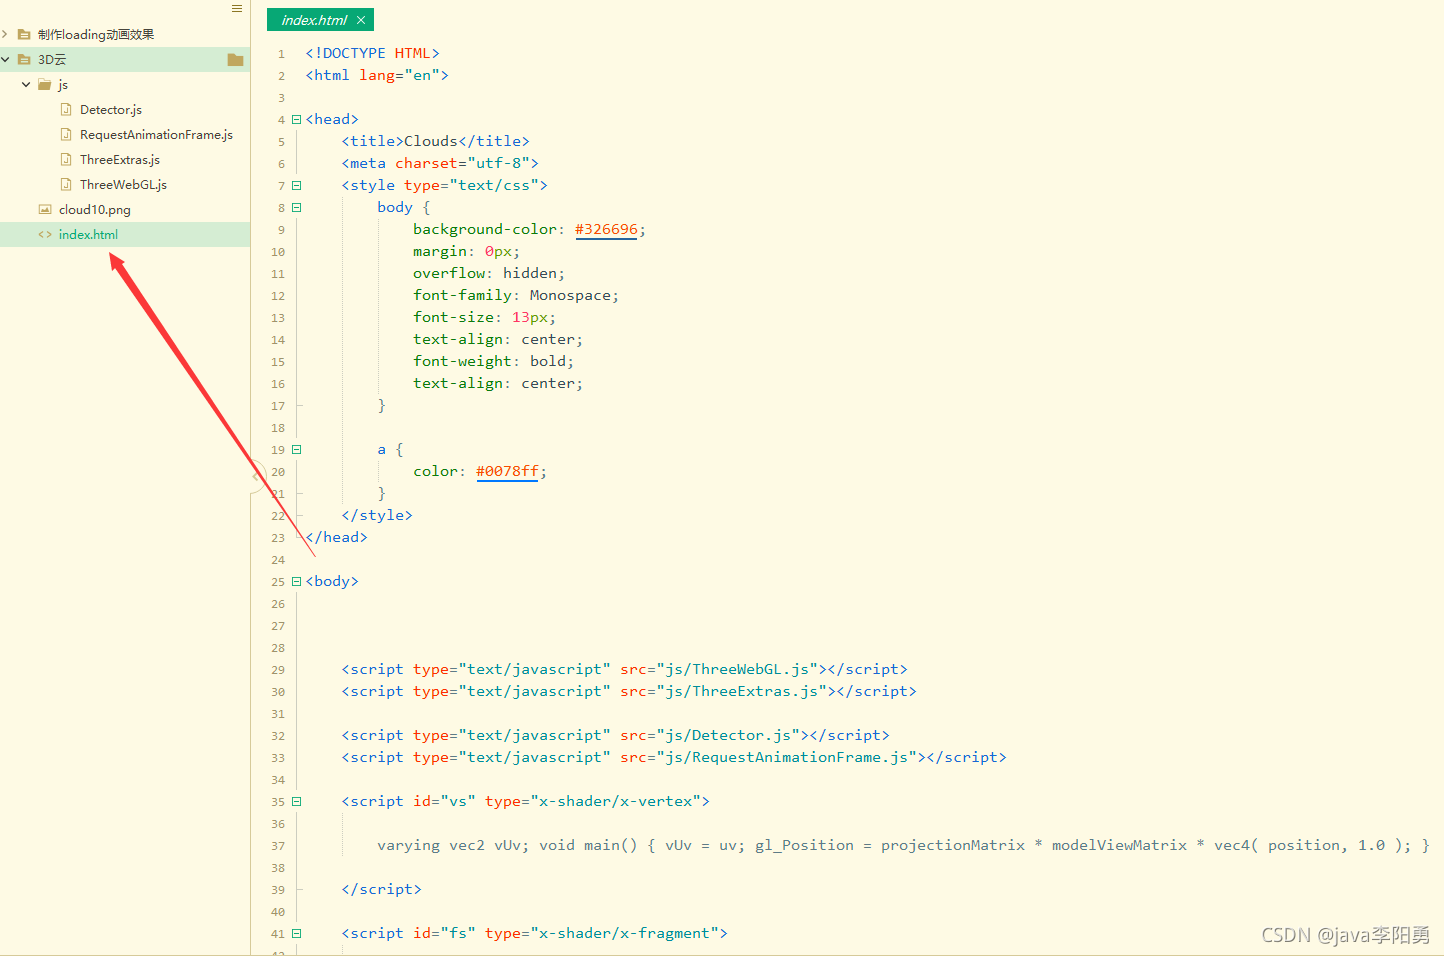Click the js/Detector.js src string

[728, 735]
